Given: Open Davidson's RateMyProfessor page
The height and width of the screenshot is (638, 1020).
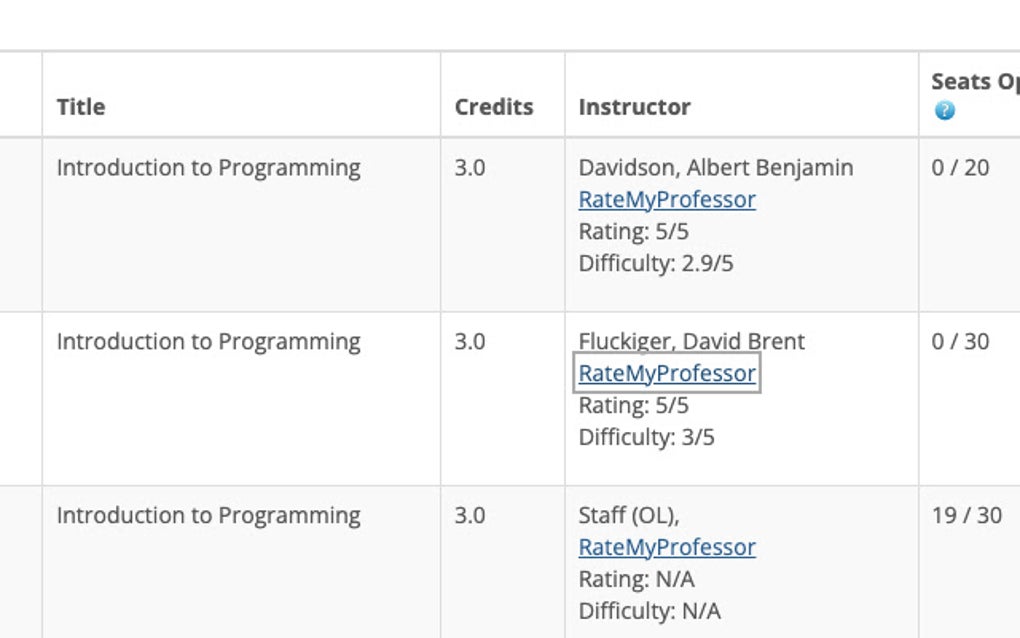Looking at the screenshot, I should 666,199.
